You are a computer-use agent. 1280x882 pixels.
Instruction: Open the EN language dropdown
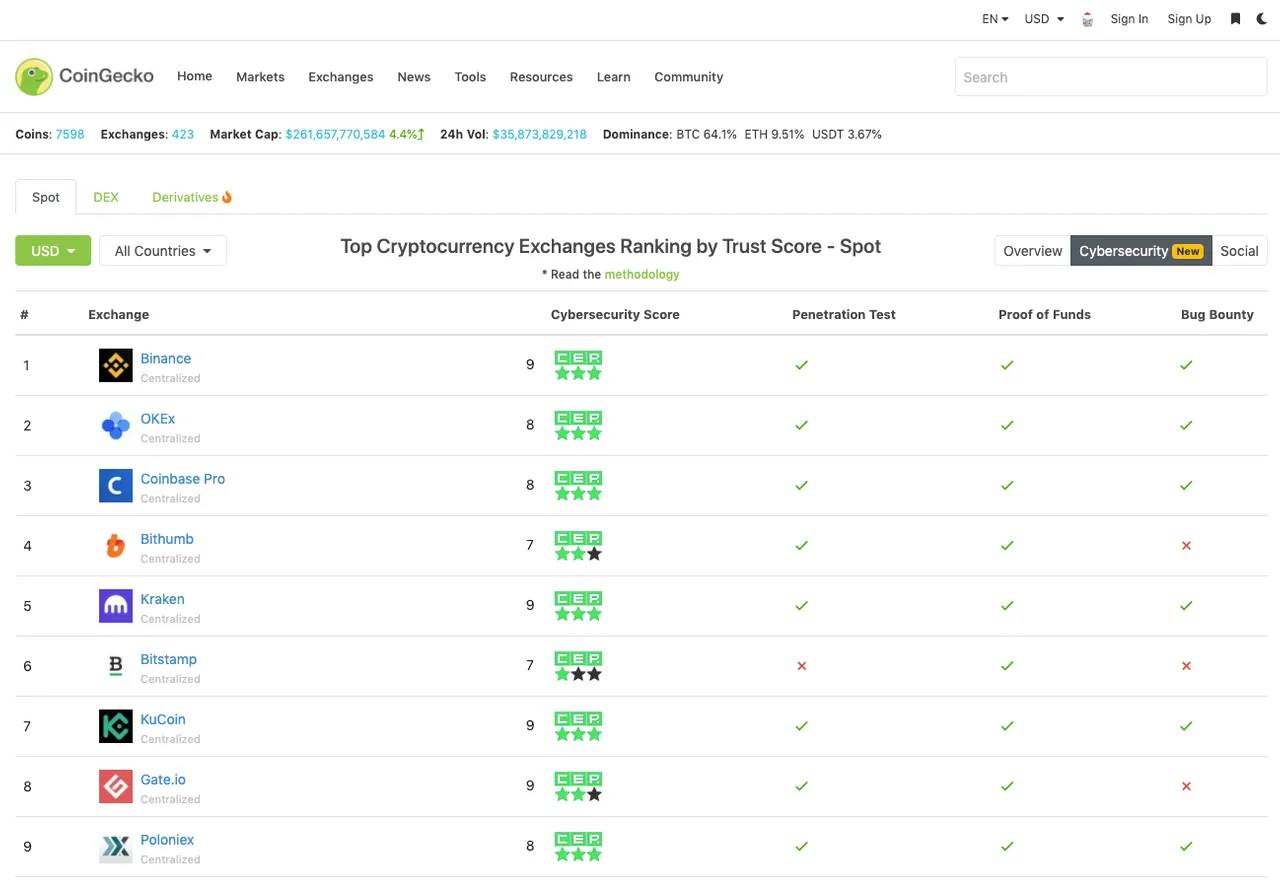pyautogui.click(x=995, y=19)
